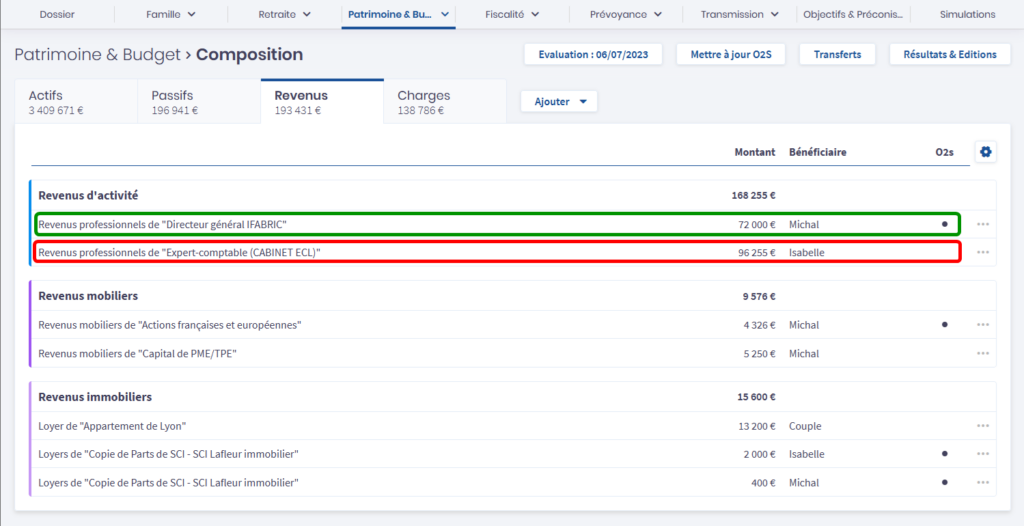Click O2s dot indicator on Directeur général IFABRIC row
Image resolution: width=1024 pixels, height=526 pixels.
click(944, 225)
